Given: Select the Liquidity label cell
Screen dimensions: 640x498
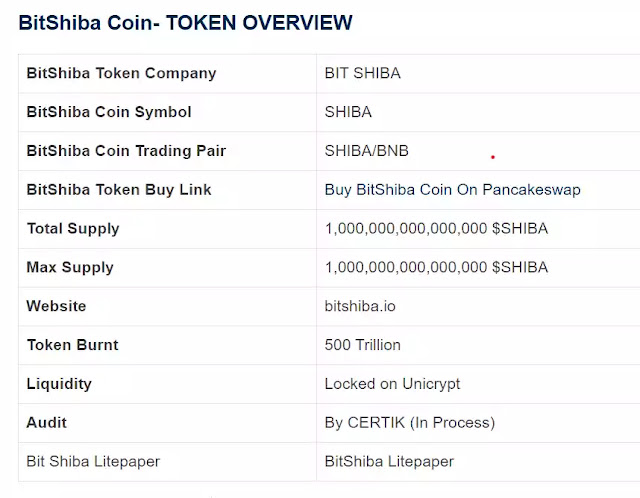Looking at the screenshot, I should [x=167, y=384].
